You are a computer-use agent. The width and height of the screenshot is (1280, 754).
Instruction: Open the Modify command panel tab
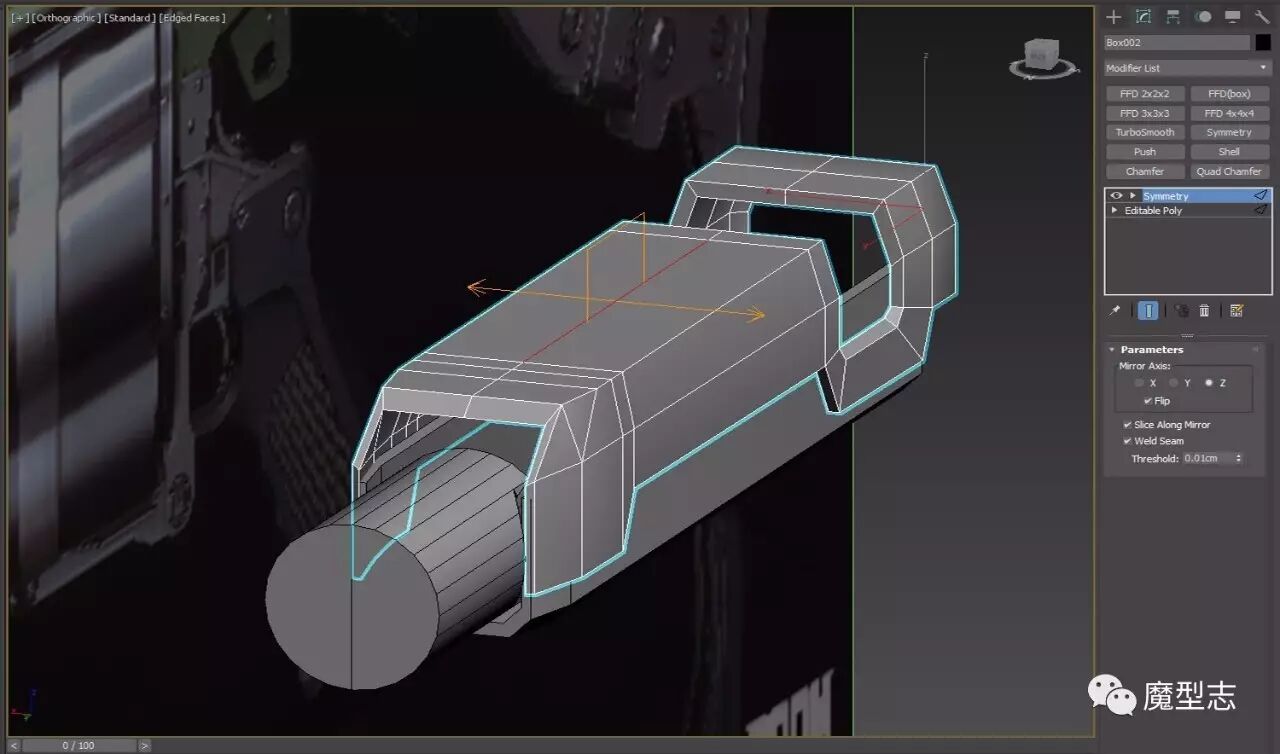point(1143,17)
